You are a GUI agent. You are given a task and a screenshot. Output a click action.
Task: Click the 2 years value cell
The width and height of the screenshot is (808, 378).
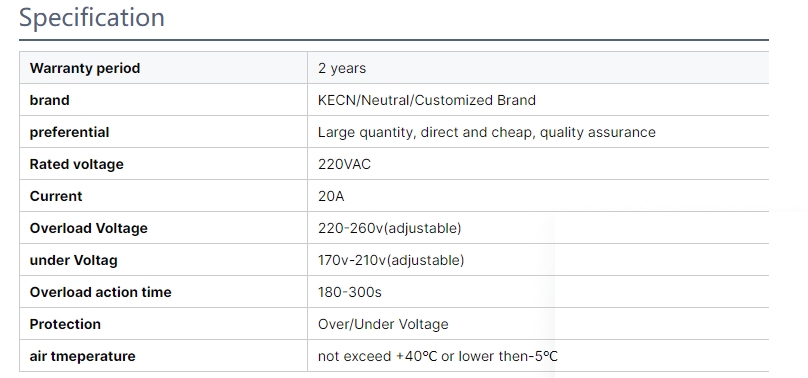538,67
